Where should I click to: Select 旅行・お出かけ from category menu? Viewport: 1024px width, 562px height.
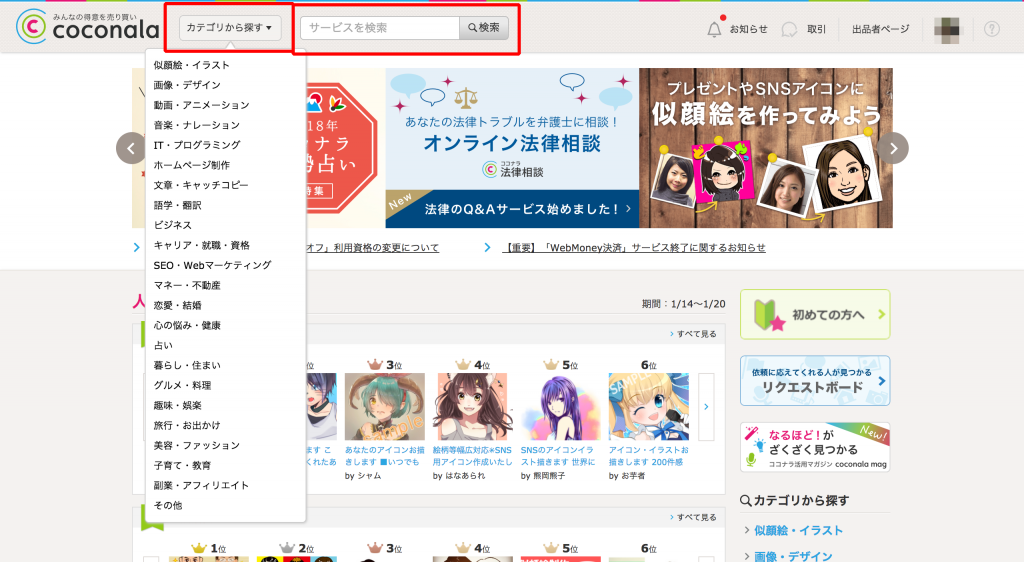[x=187, y=426]
